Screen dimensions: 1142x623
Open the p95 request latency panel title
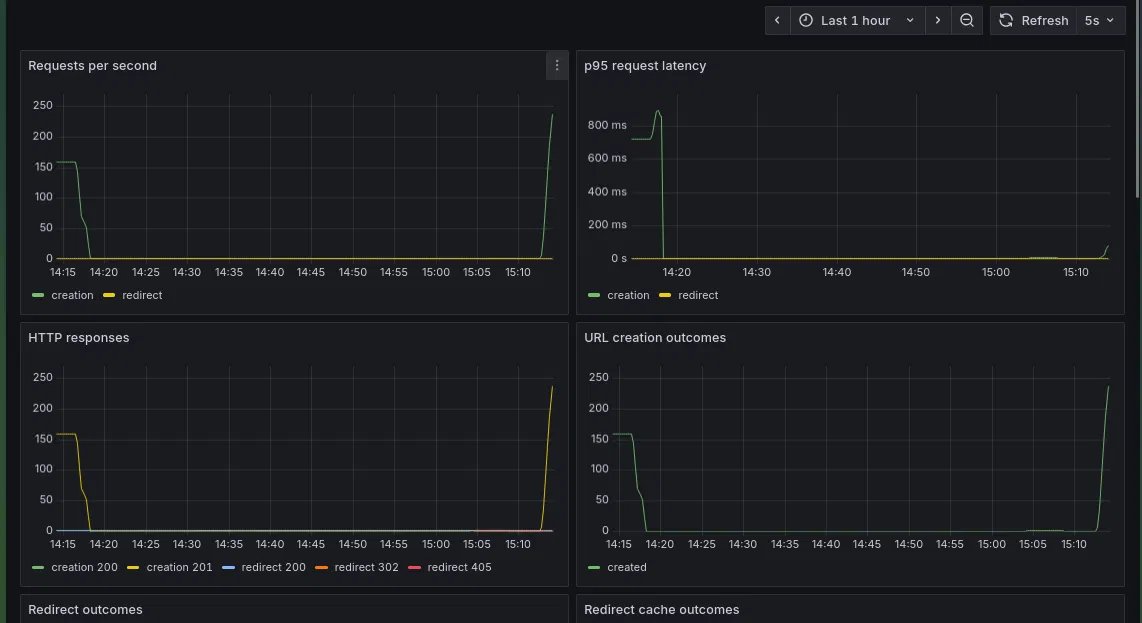[645, 66]
